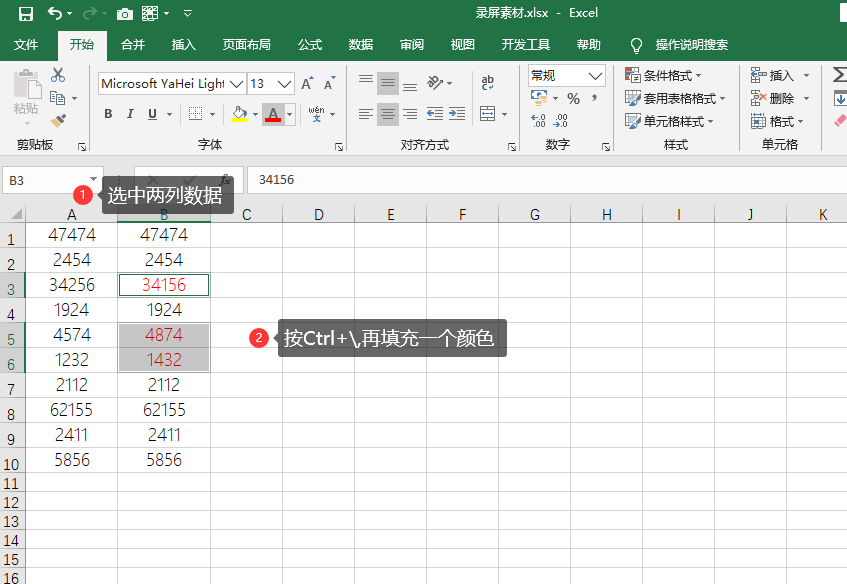Open 格式 cell format menu
This screenshot has height=584, width=847.
pos(777,121)
